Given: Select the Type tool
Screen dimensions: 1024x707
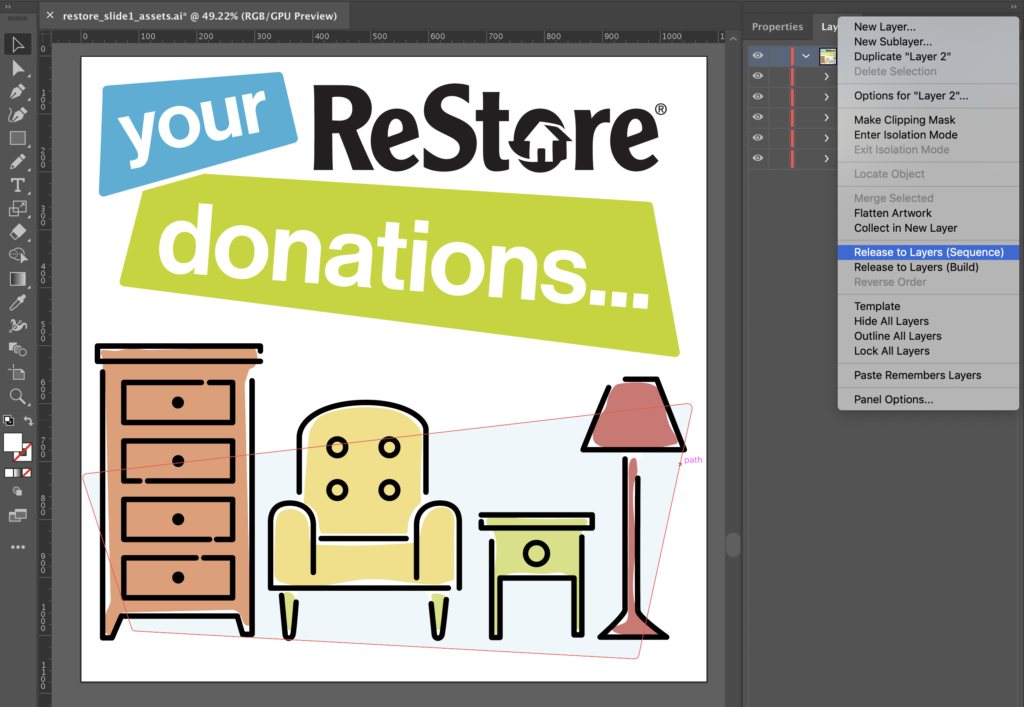Looking at the screenshot, I should pyautogui.click(x=17, y=185).
